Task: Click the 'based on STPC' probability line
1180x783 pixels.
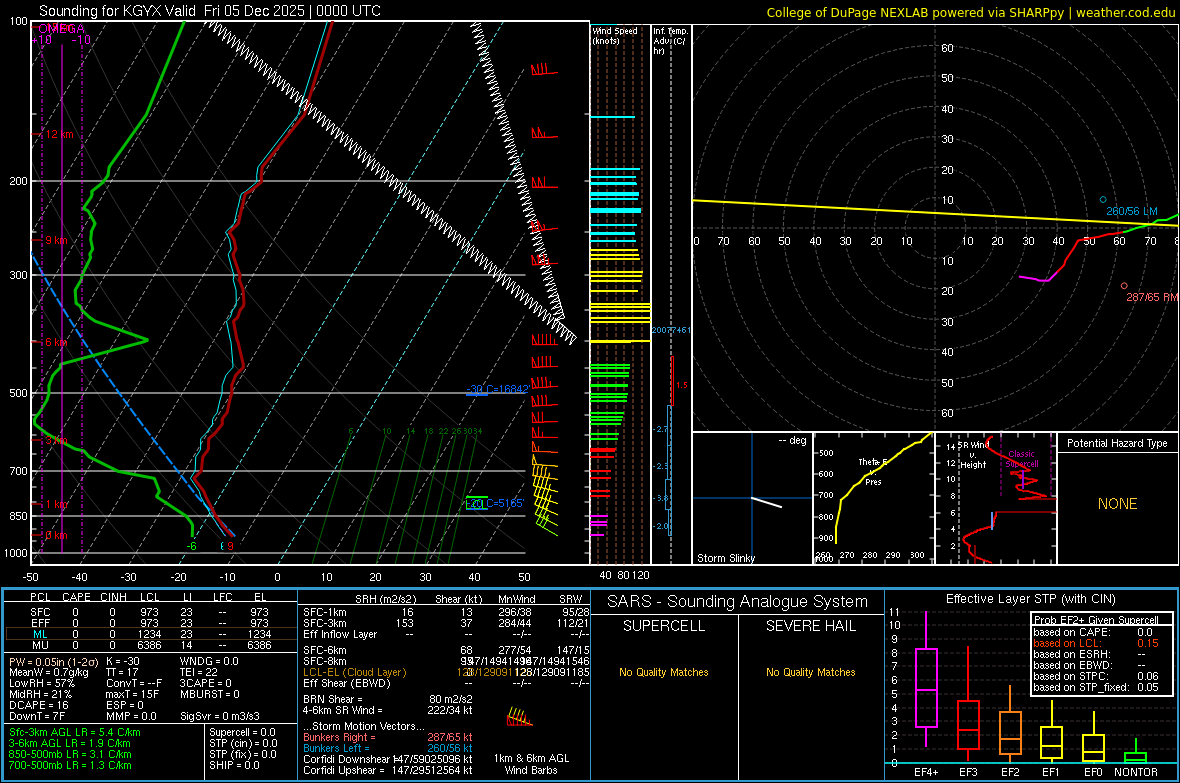Action: [1096, 676]
